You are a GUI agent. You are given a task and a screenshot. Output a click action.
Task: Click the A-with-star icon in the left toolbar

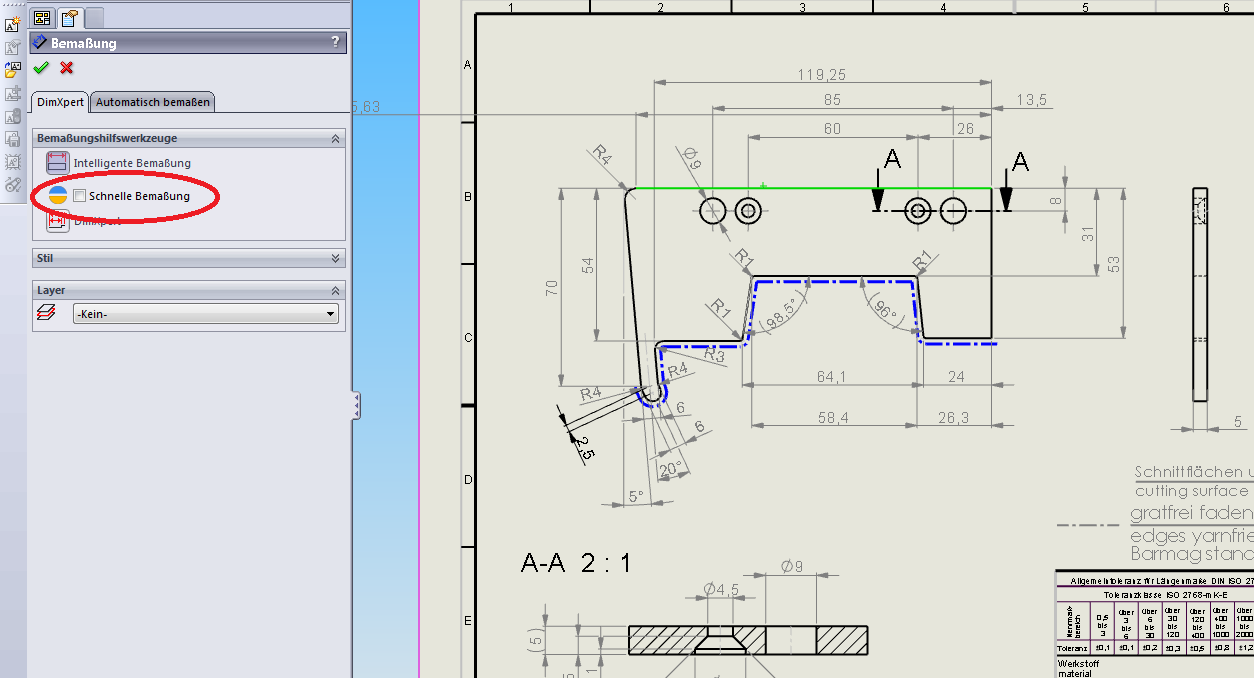click(13, 26)
